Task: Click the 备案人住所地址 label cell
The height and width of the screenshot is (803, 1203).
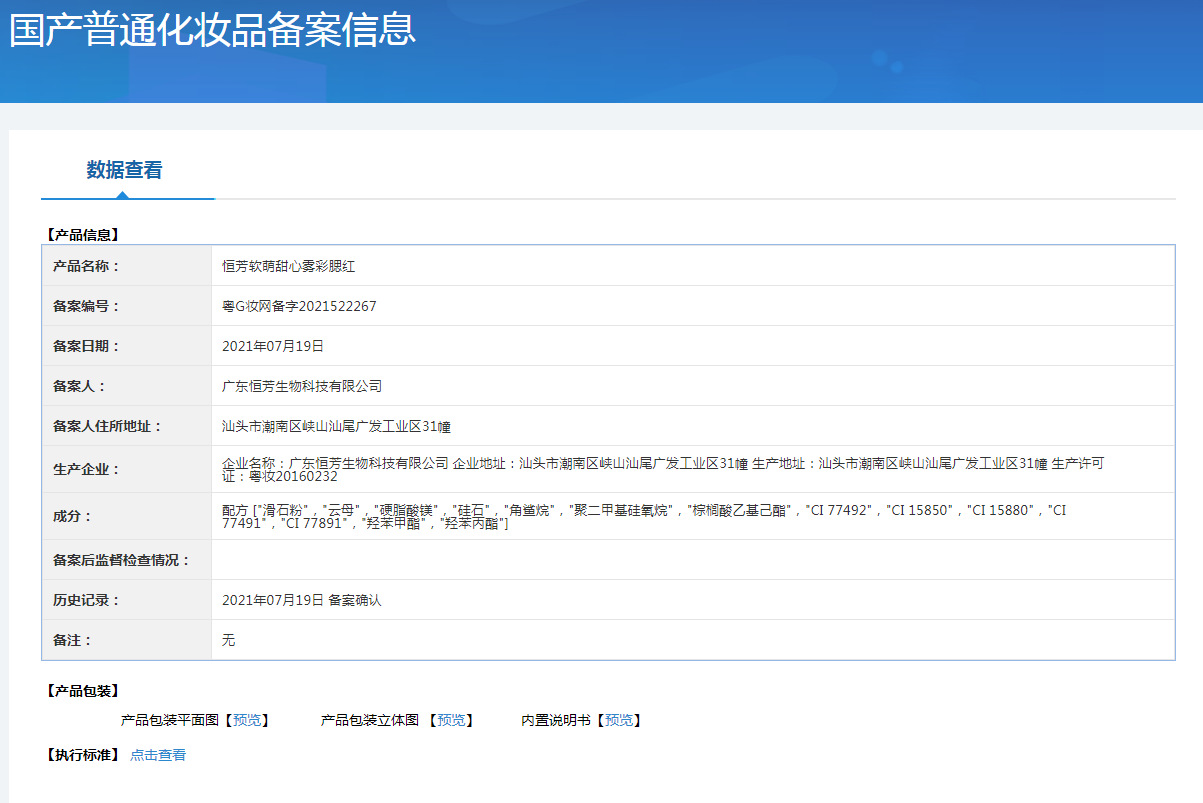Action: [127, 426]
